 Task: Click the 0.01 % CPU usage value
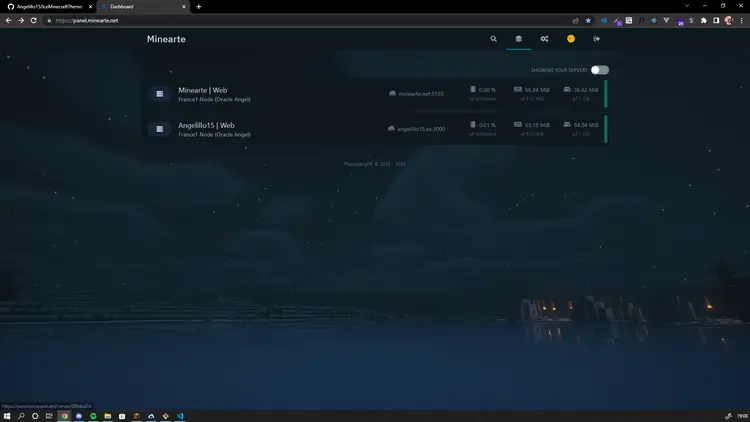pos(487,125)
